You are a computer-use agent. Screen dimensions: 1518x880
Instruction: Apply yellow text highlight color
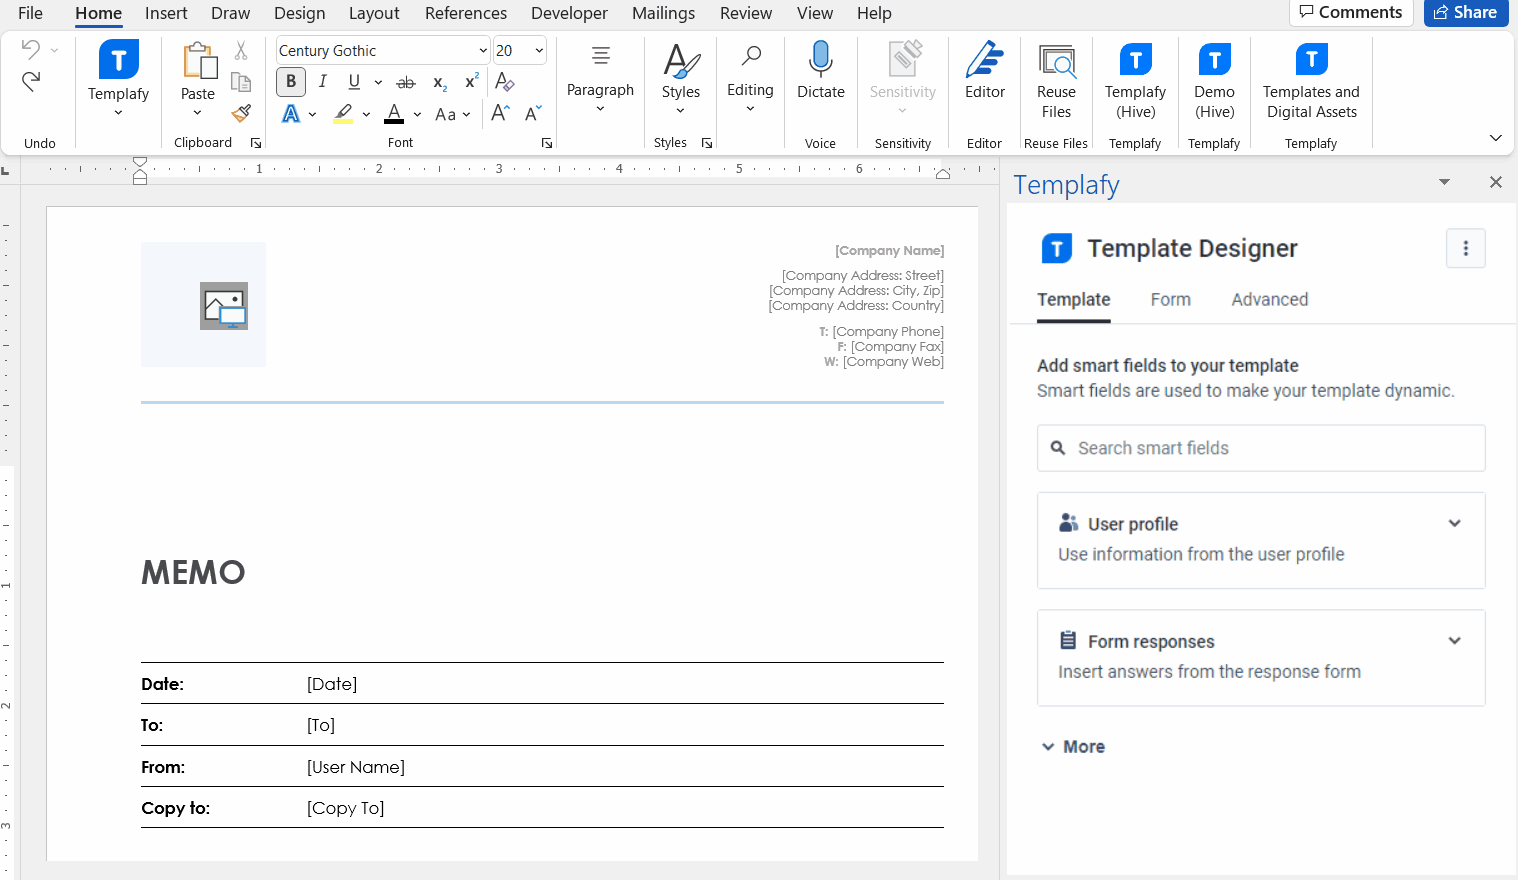point(344,114)
